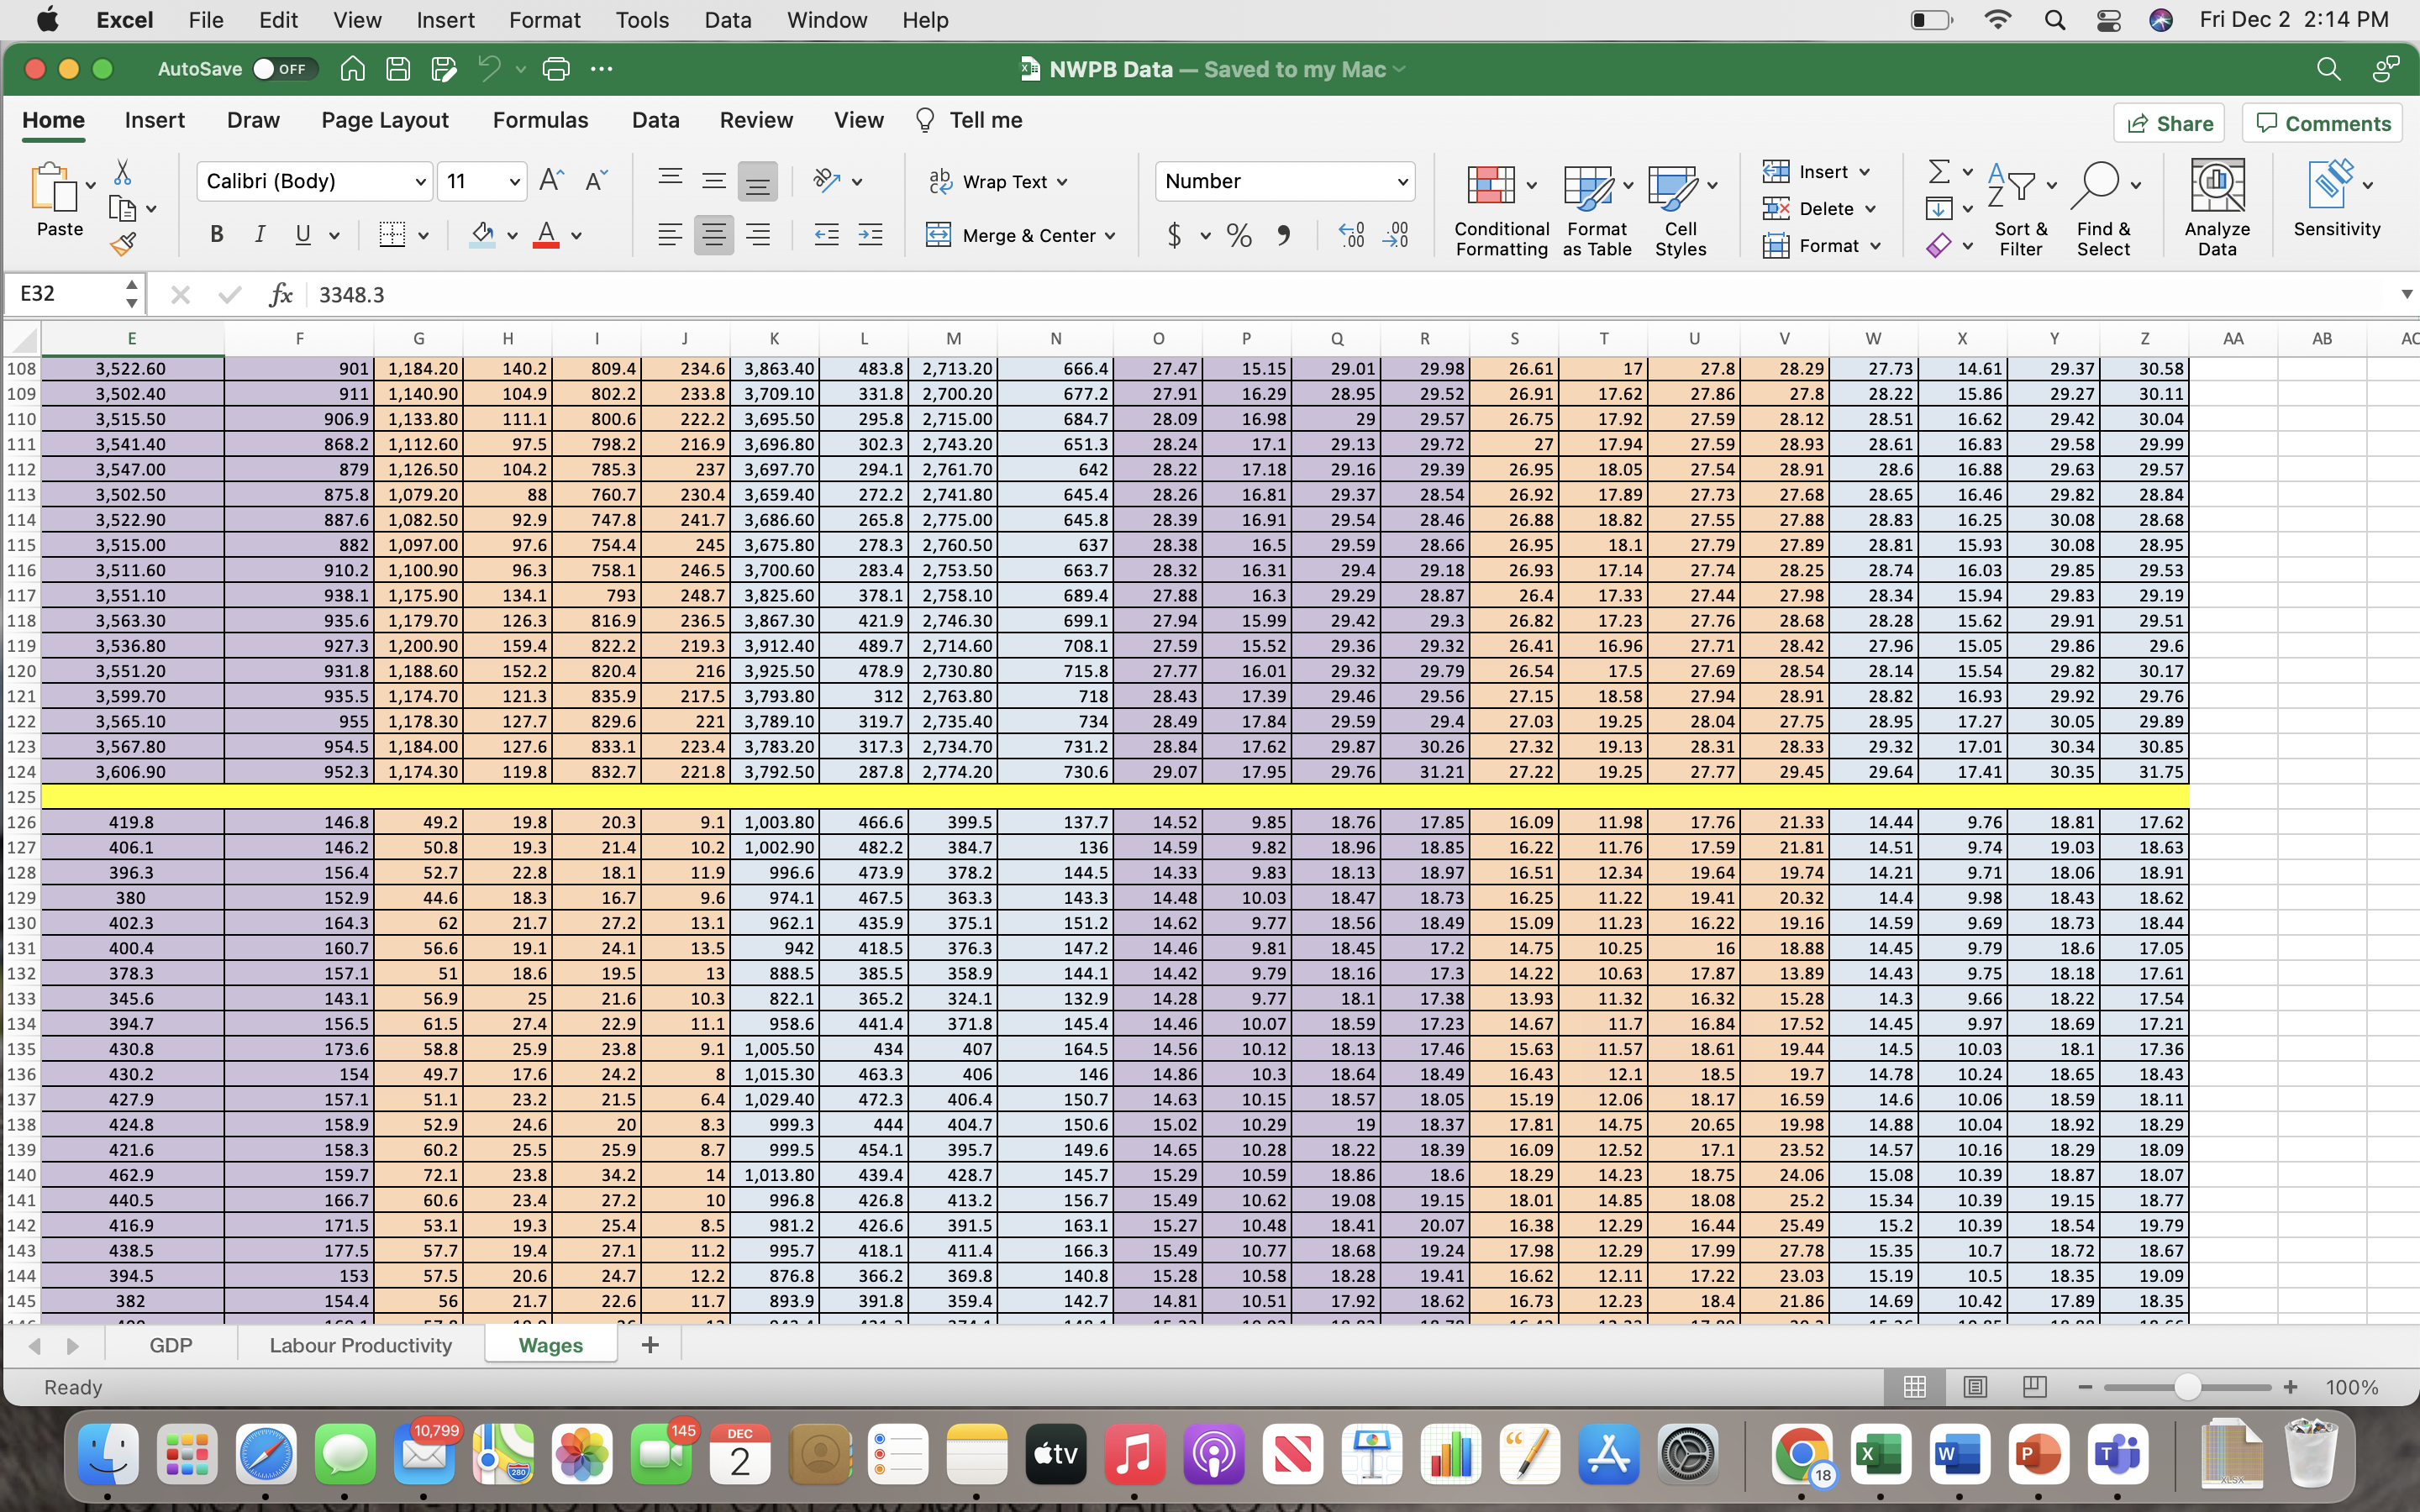This screenshot has width=2420, height=1512.
Task: Open the Comments panel
Action: 2320,122
